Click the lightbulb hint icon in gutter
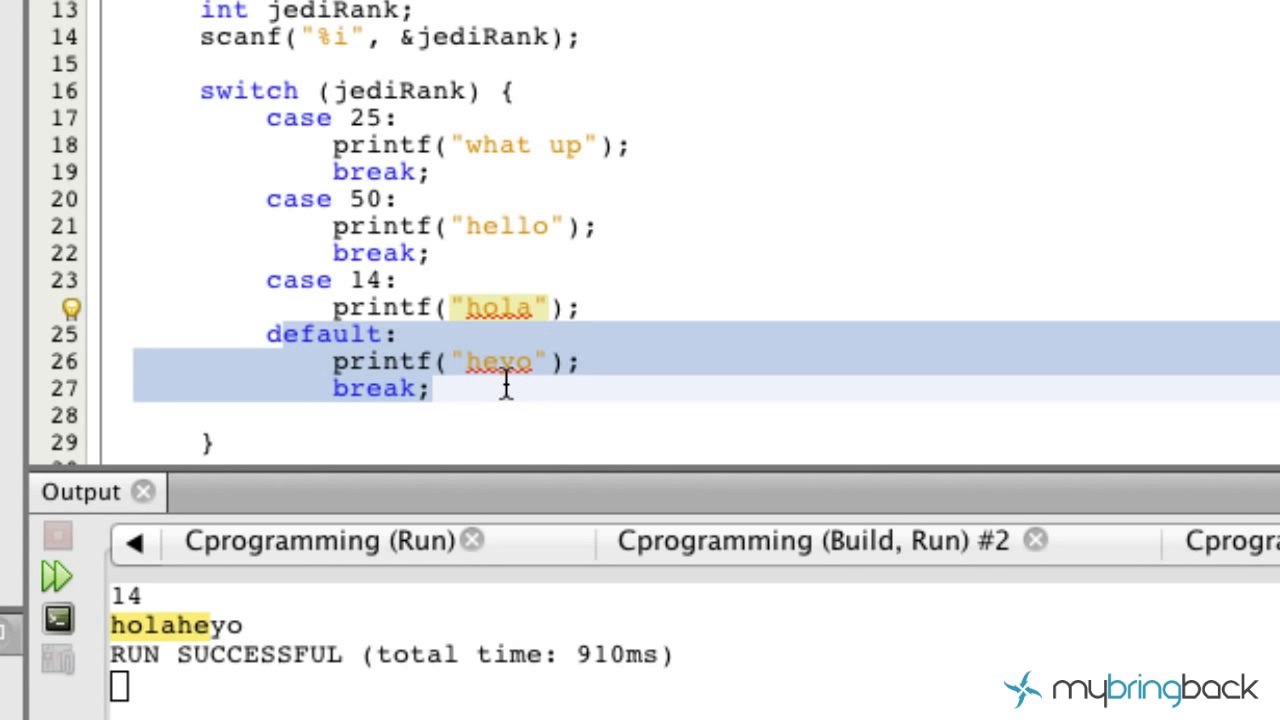 coord(72,308)
